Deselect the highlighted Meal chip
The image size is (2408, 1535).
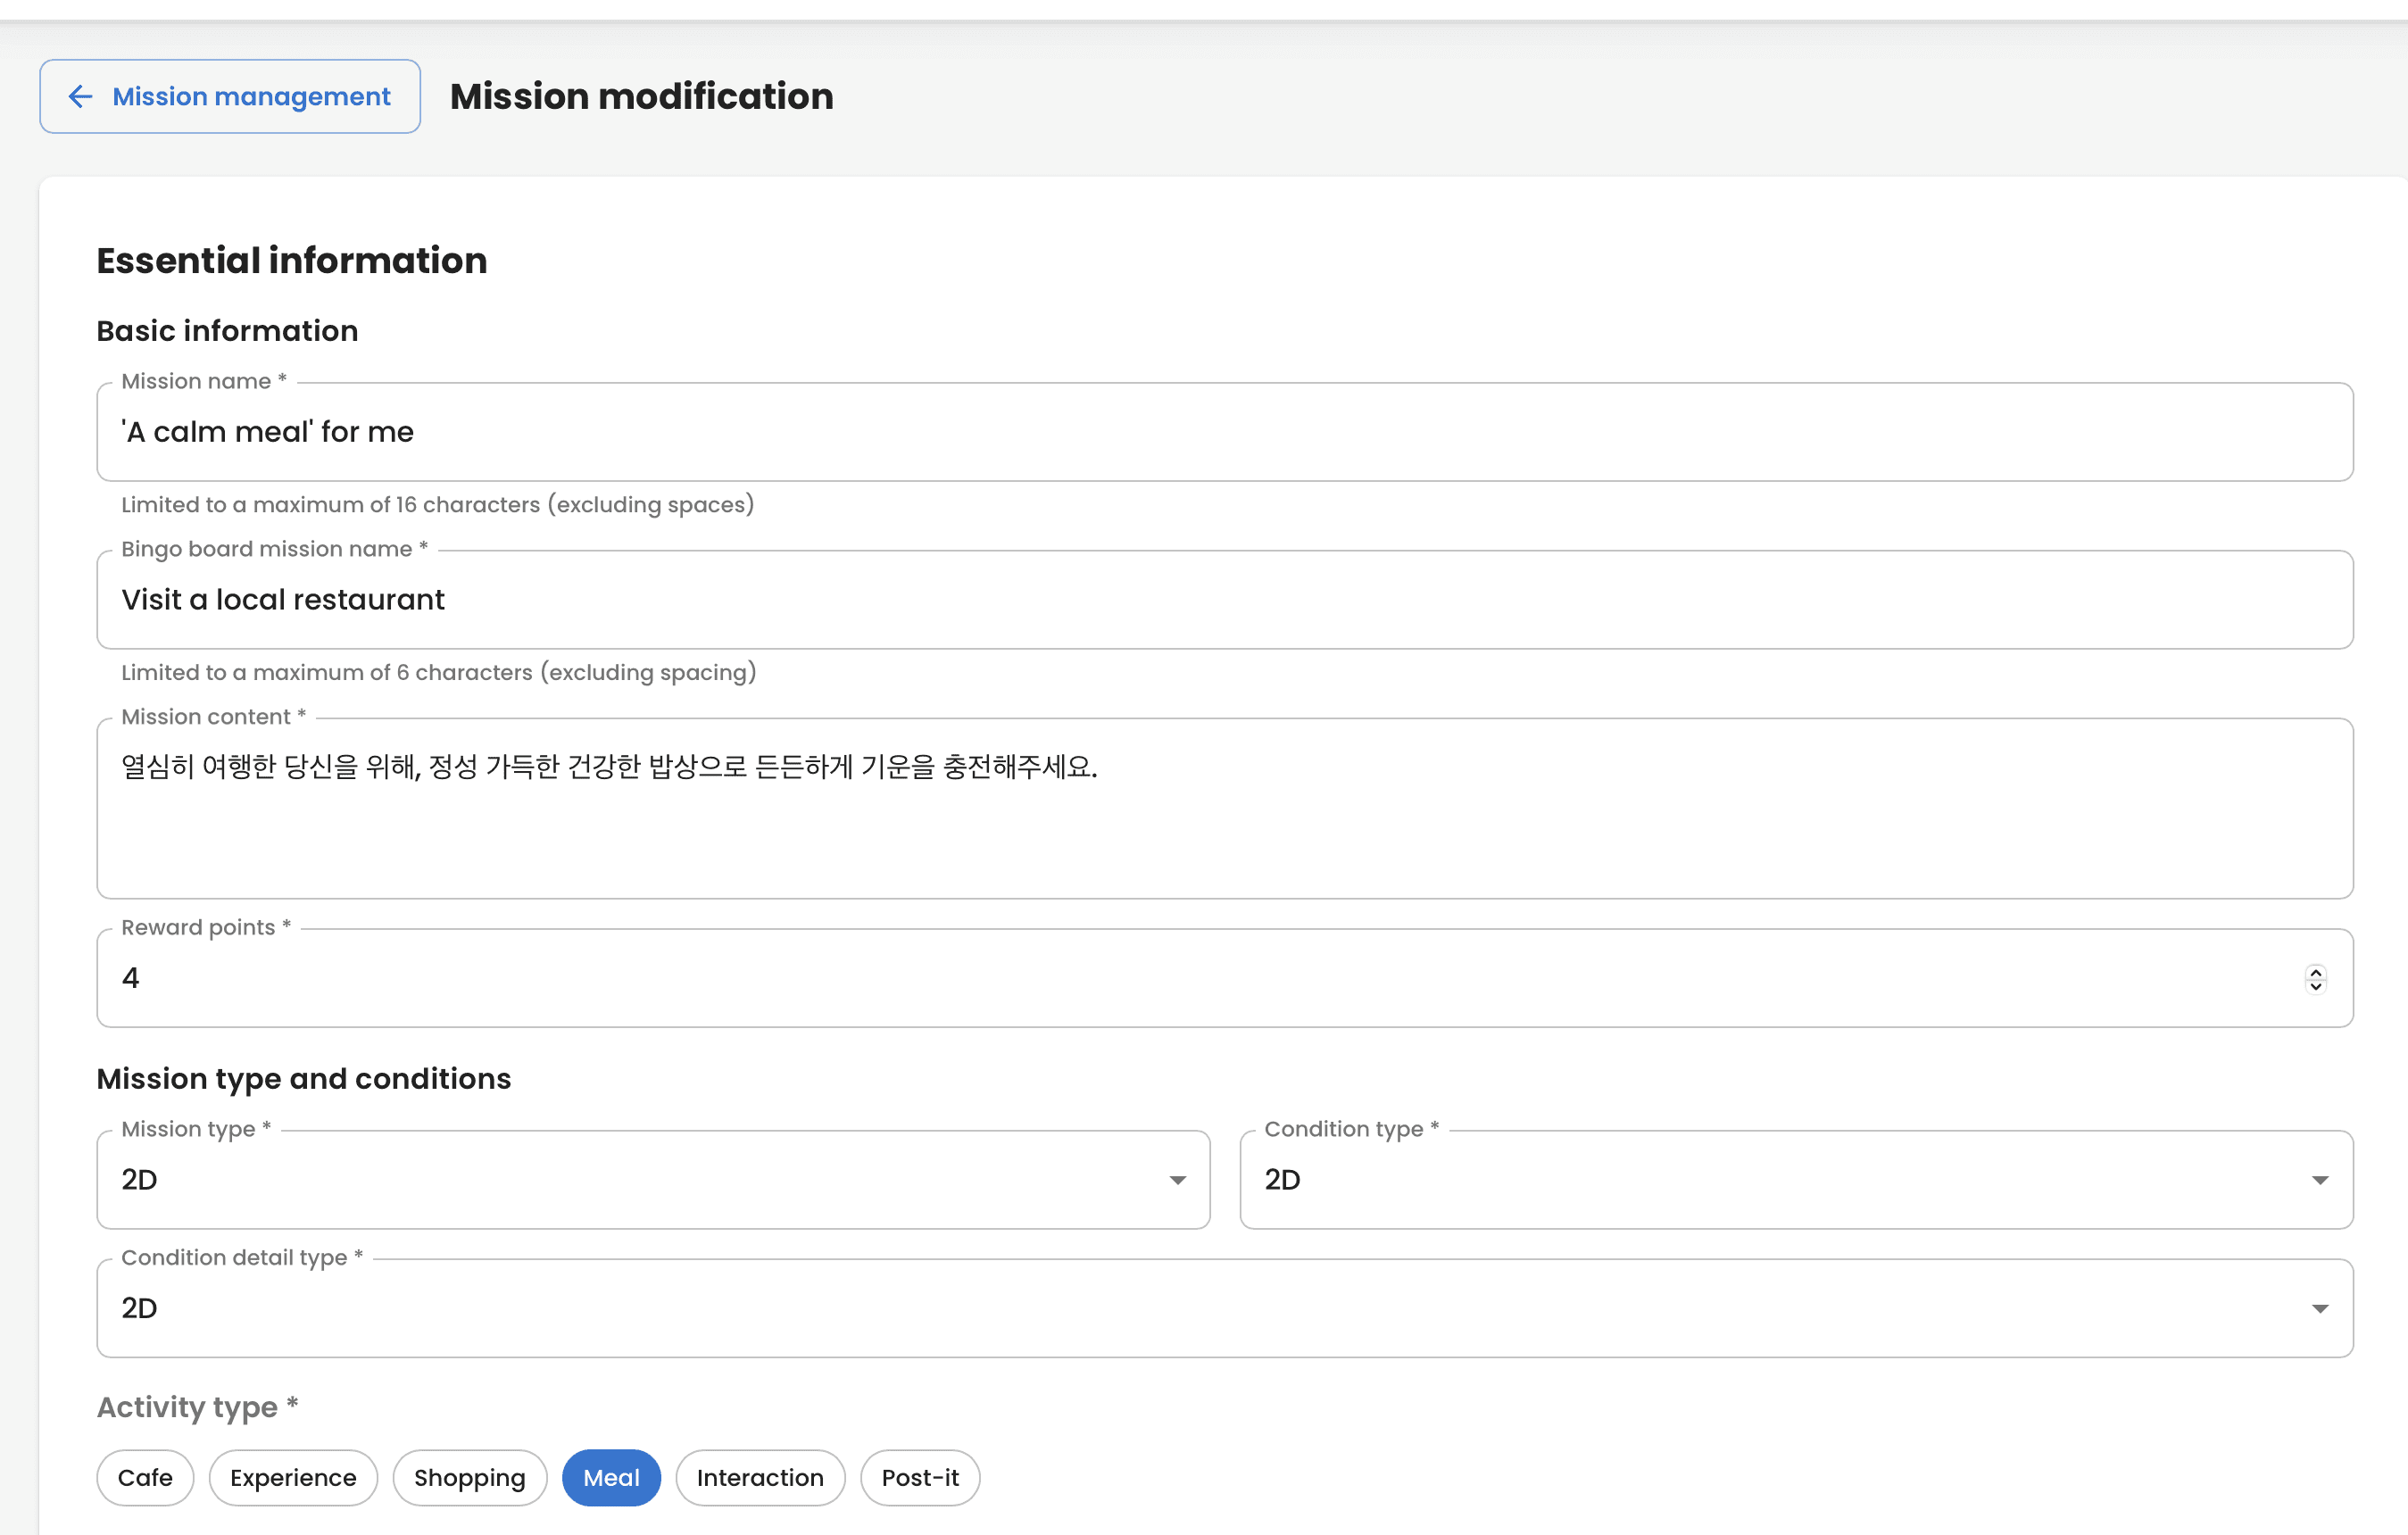coord(611,1477)
